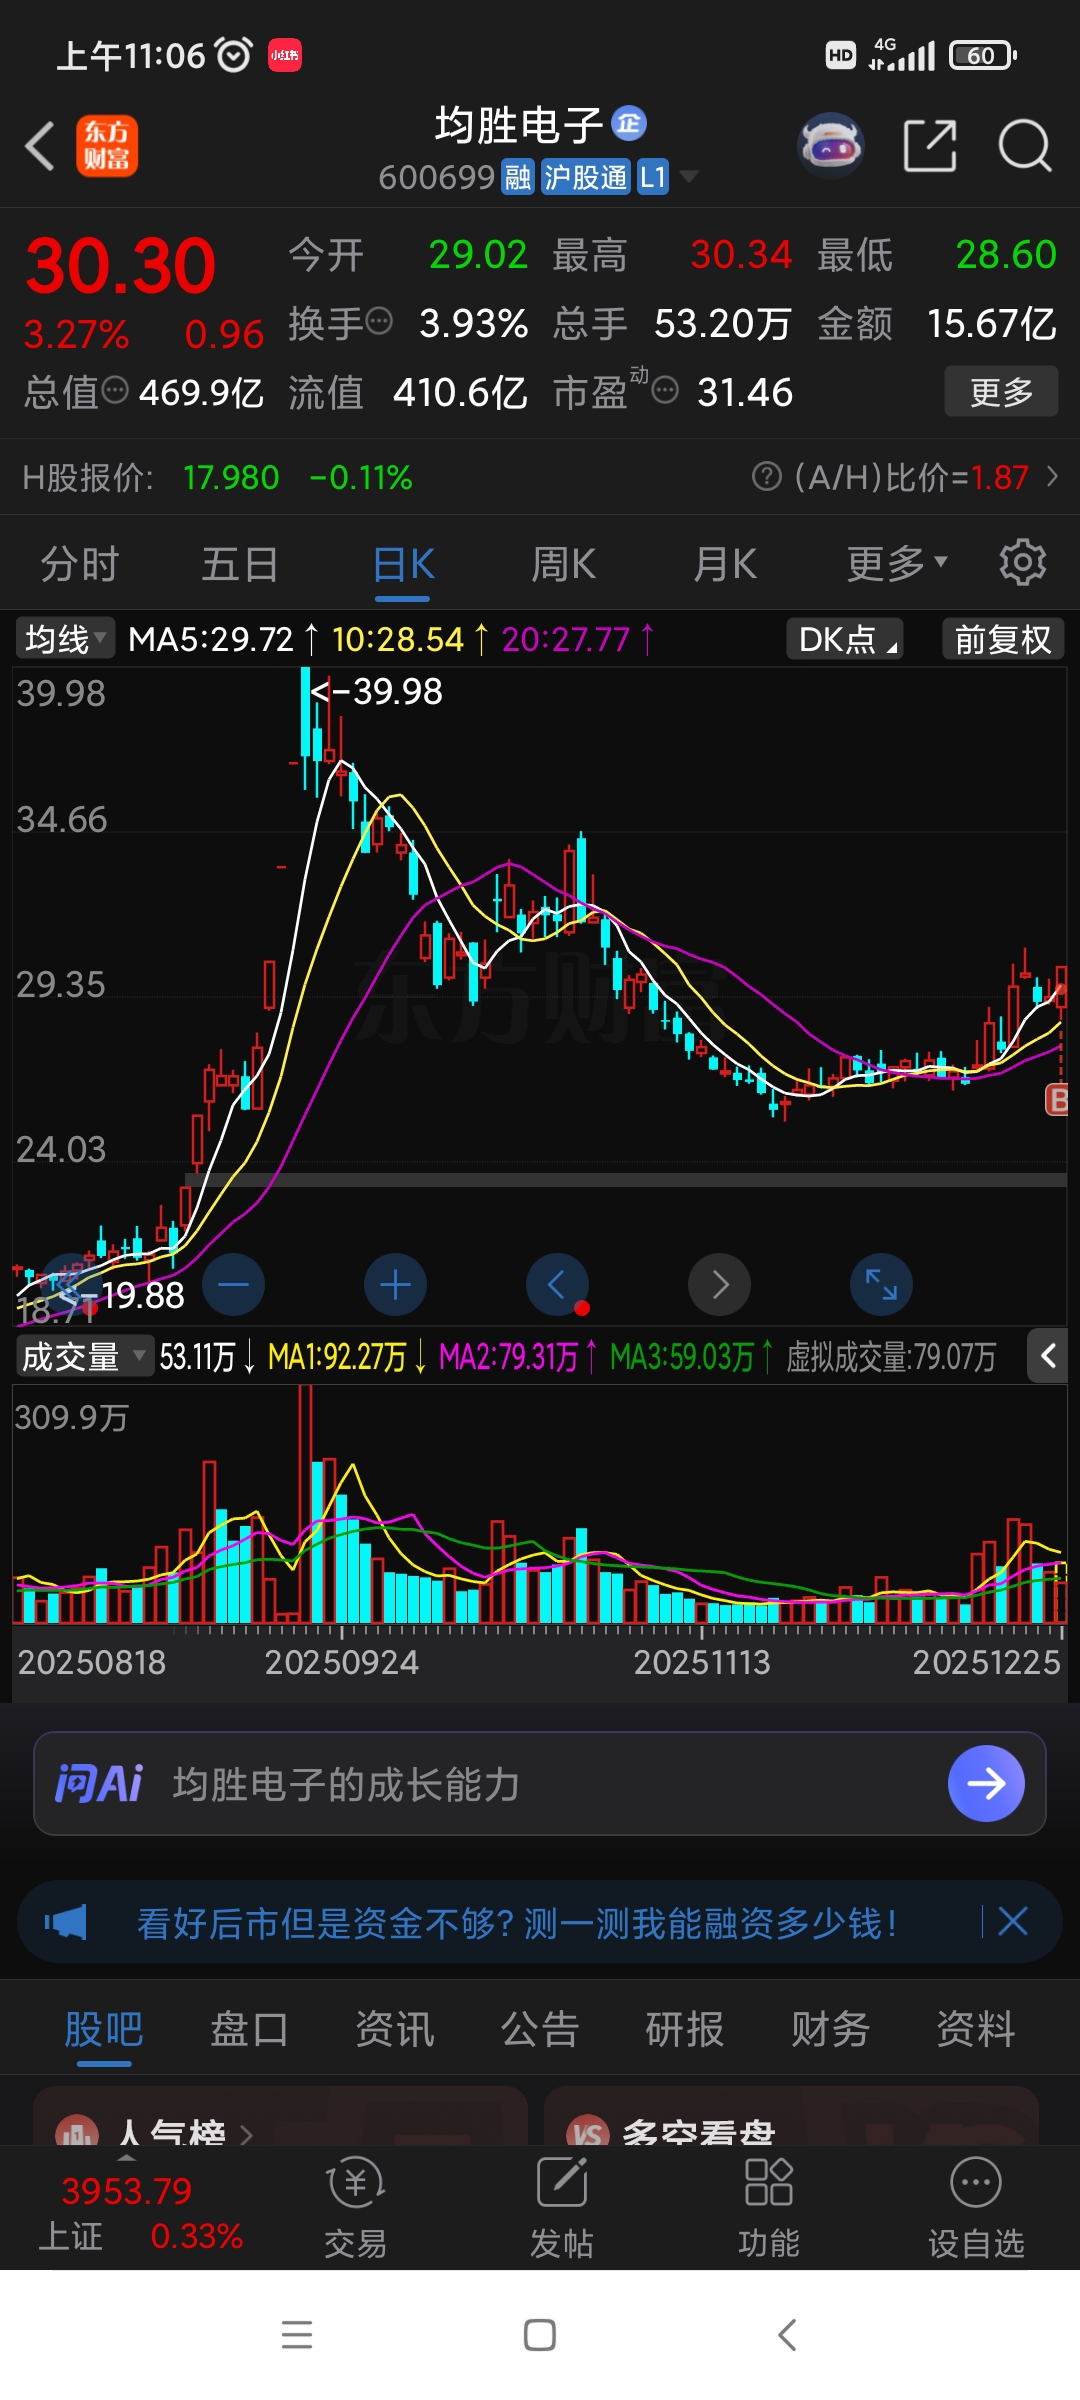Tap the 企 enterprise badge near stock name
This screenshot has height=2400, width=1080.
click(629, 123)
